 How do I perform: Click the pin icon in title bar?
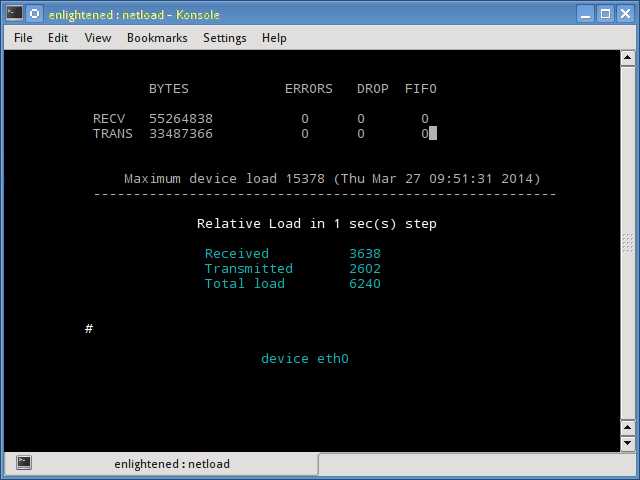[35, 14]
